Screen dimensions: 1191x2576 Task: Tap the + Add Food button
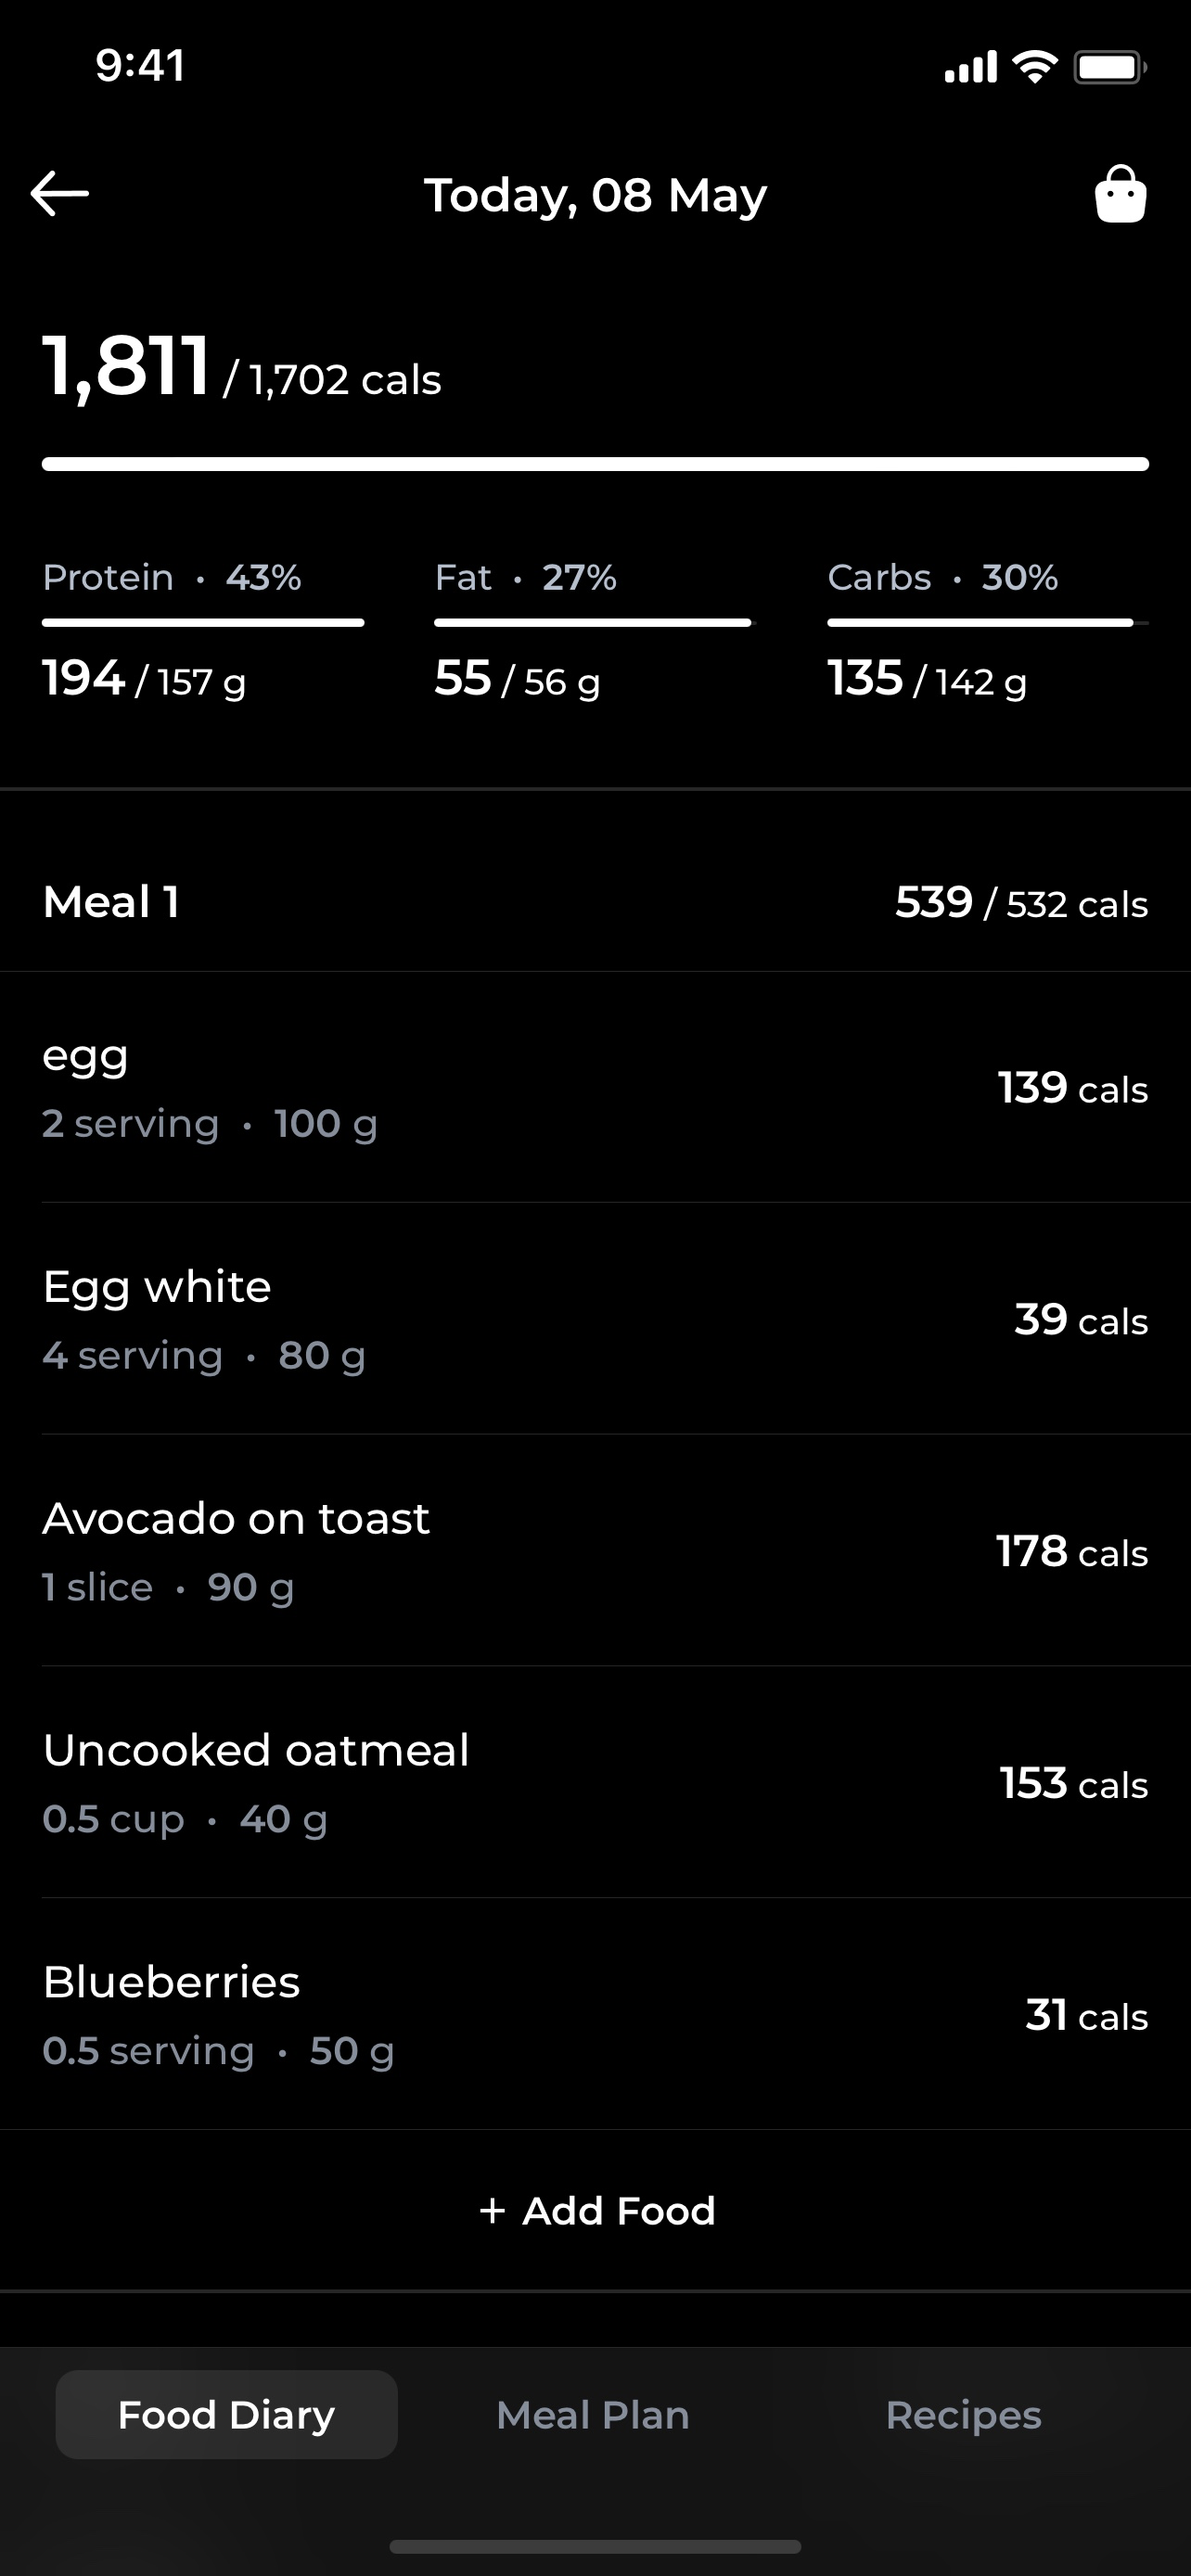click(596, 2210)
